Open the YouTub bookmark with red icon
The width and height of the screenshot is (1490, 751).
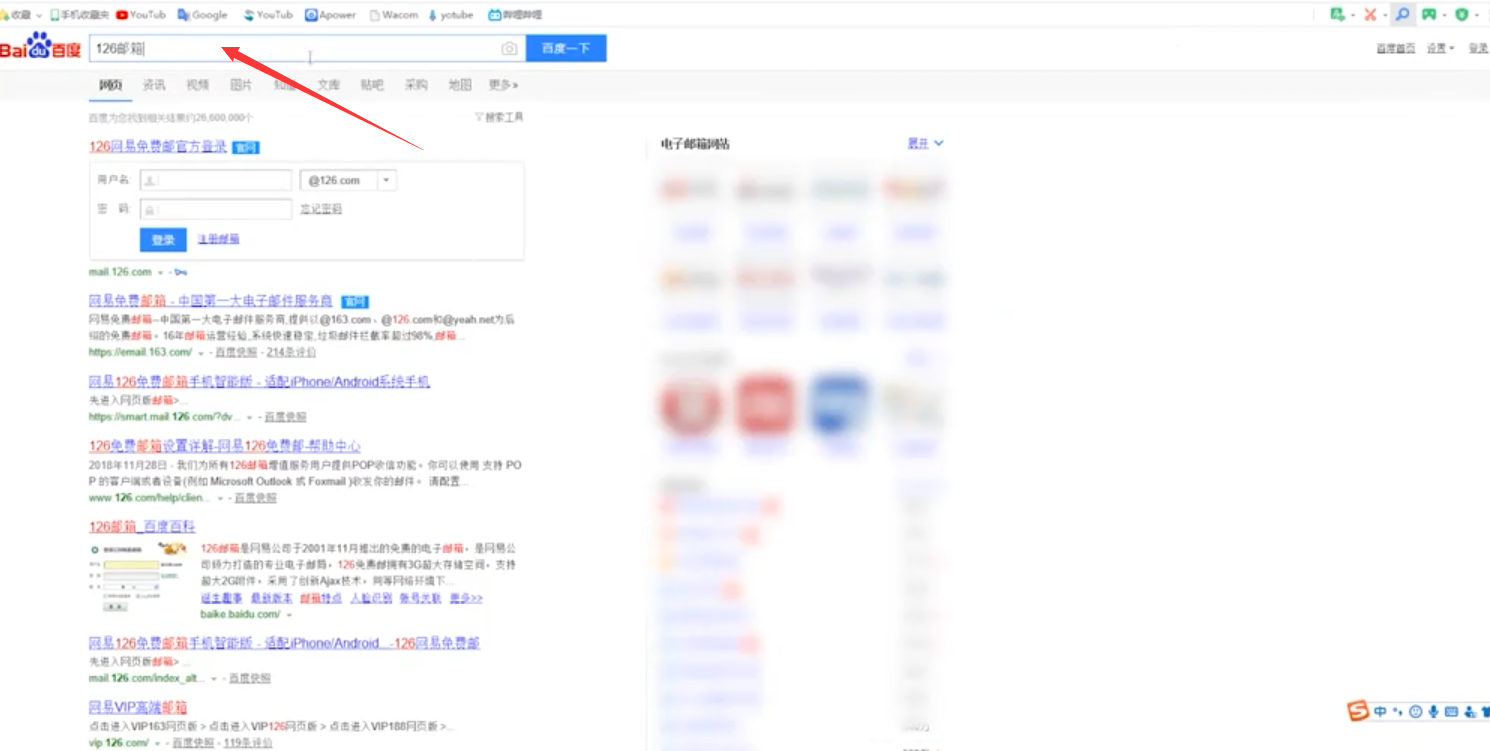pos(141,15)
